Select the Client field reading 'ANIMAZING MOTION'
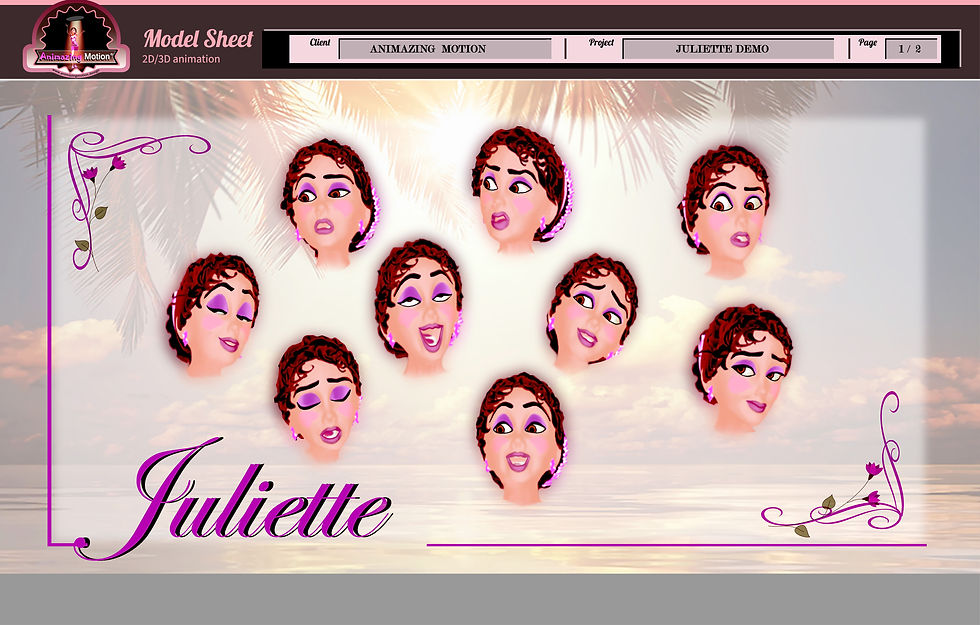The height and width of the screenshot is (625, 980). 445,49
